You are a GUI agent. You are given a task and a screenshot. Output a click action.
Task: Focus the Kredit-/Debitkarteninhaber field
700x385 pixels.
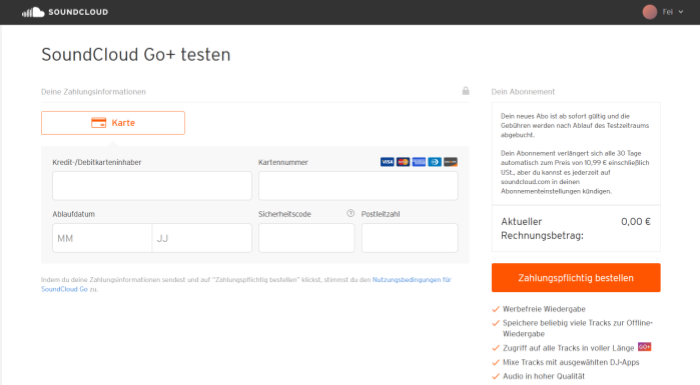point(152,186)
